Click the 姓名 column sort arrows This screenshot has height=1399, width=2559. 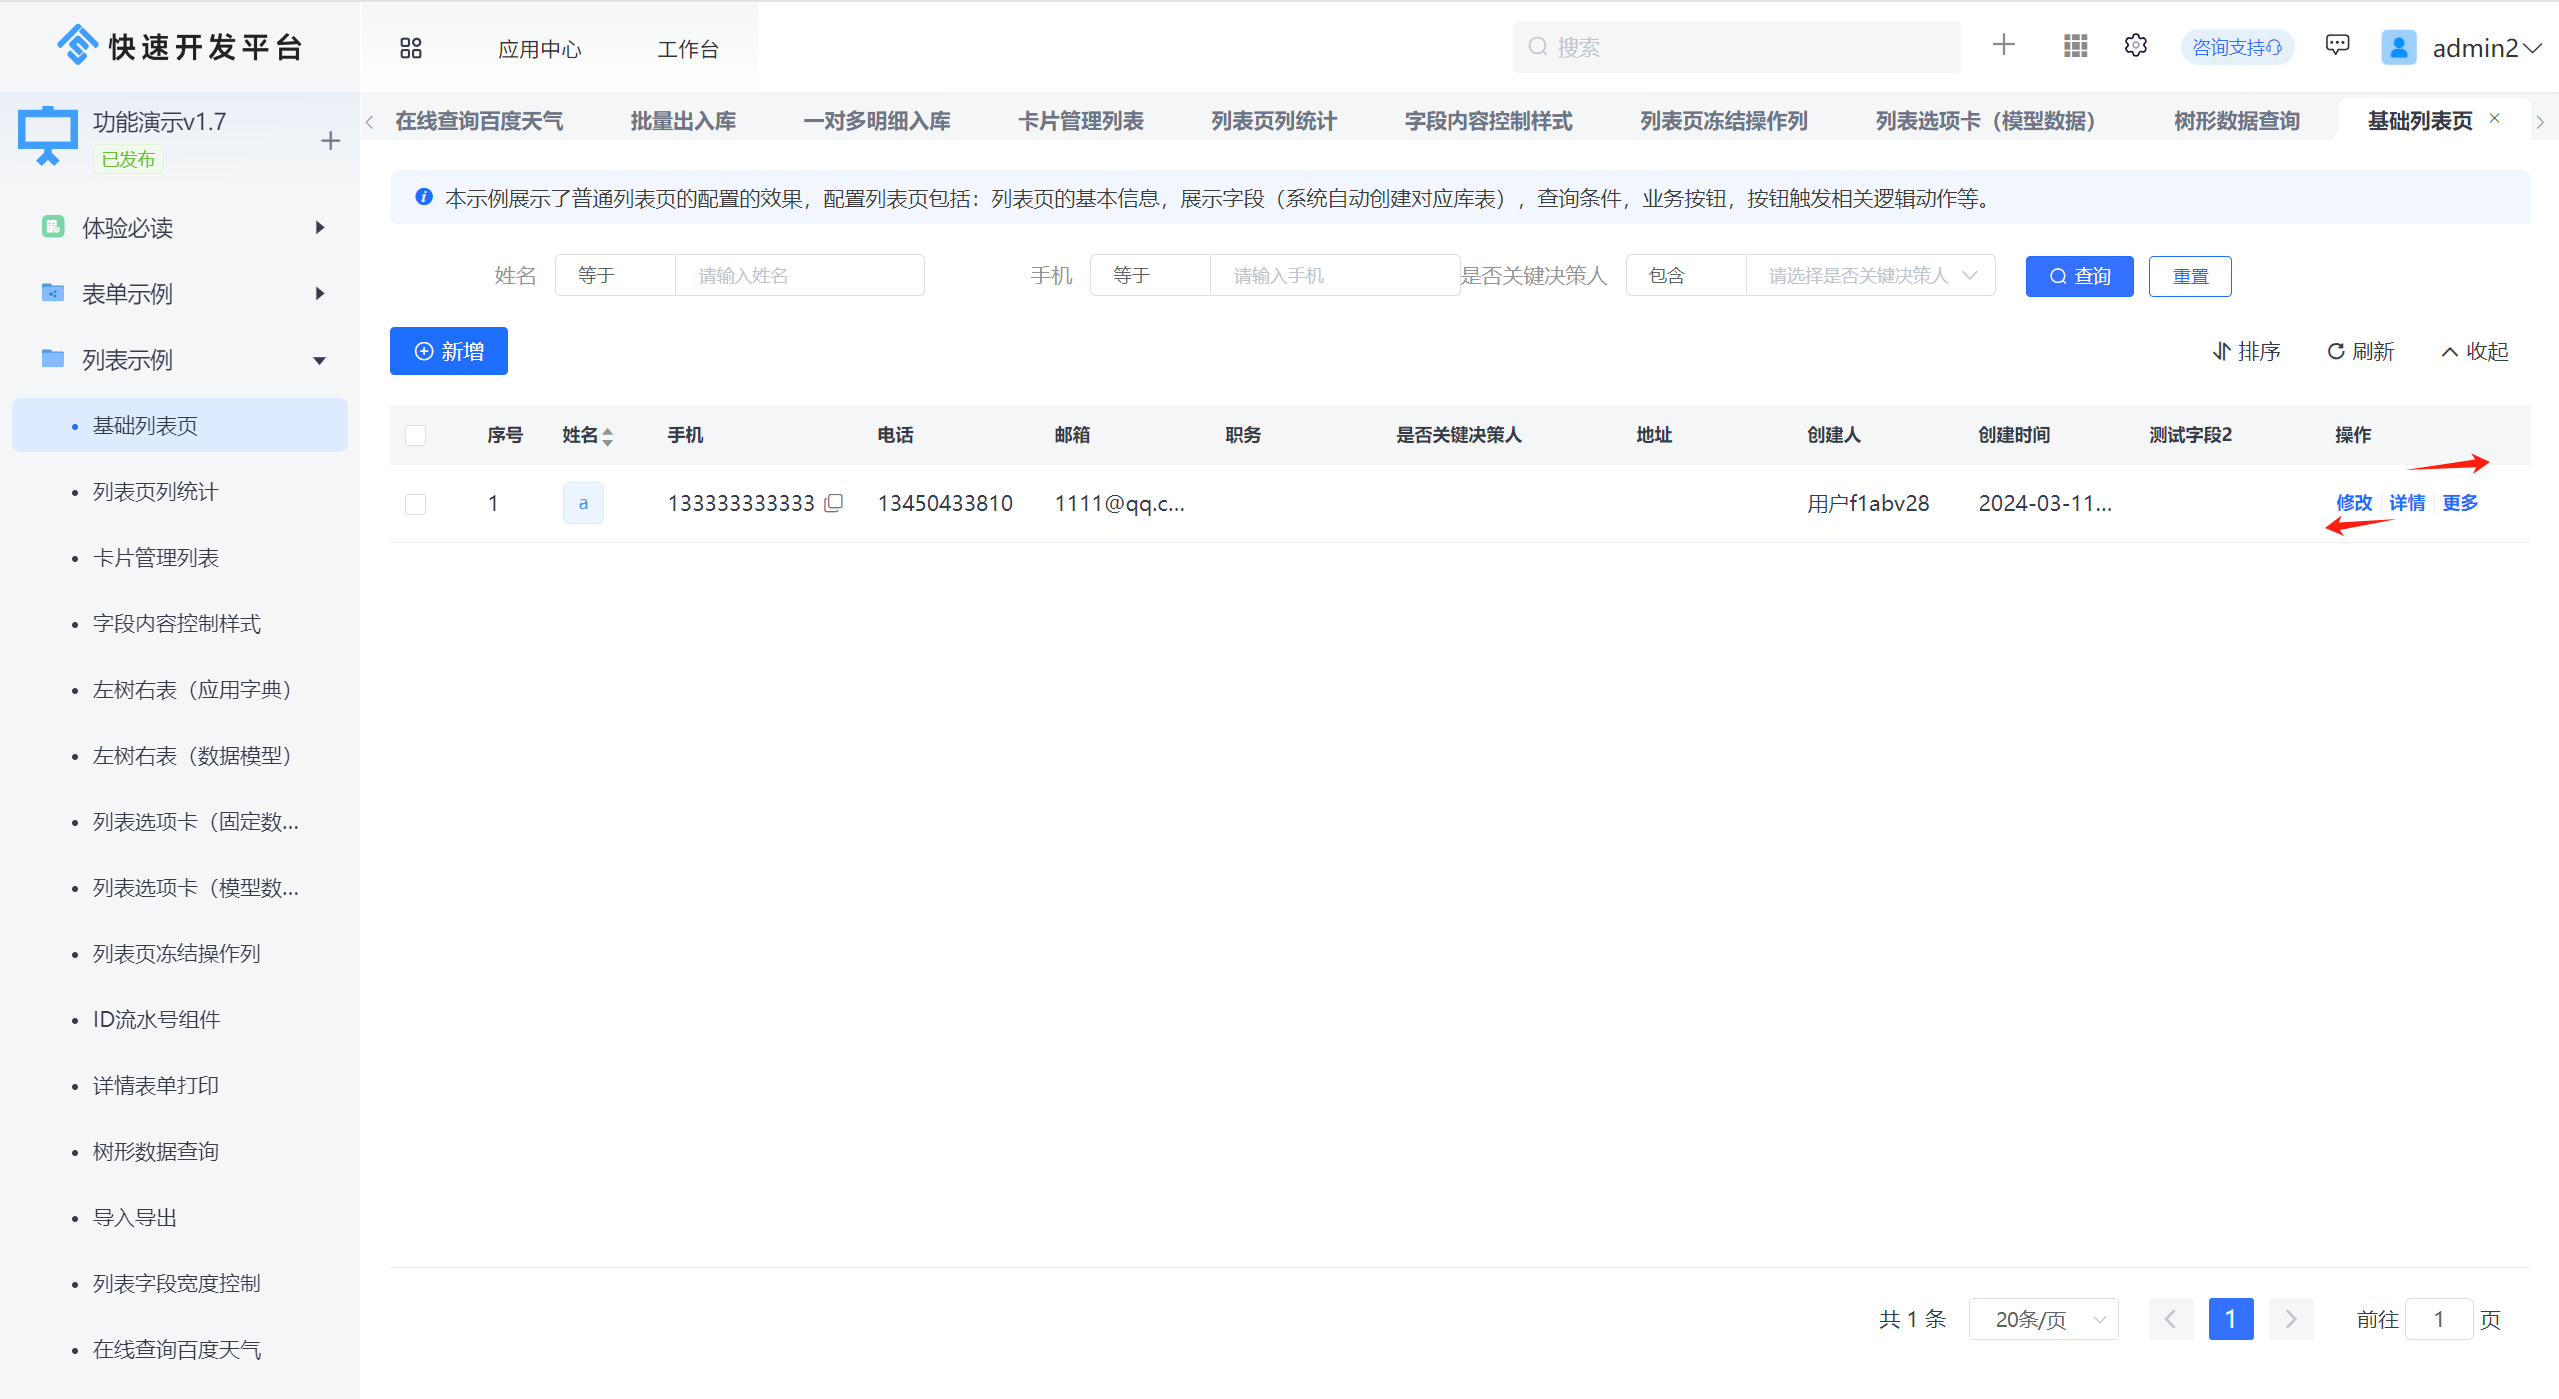(607, 436)
